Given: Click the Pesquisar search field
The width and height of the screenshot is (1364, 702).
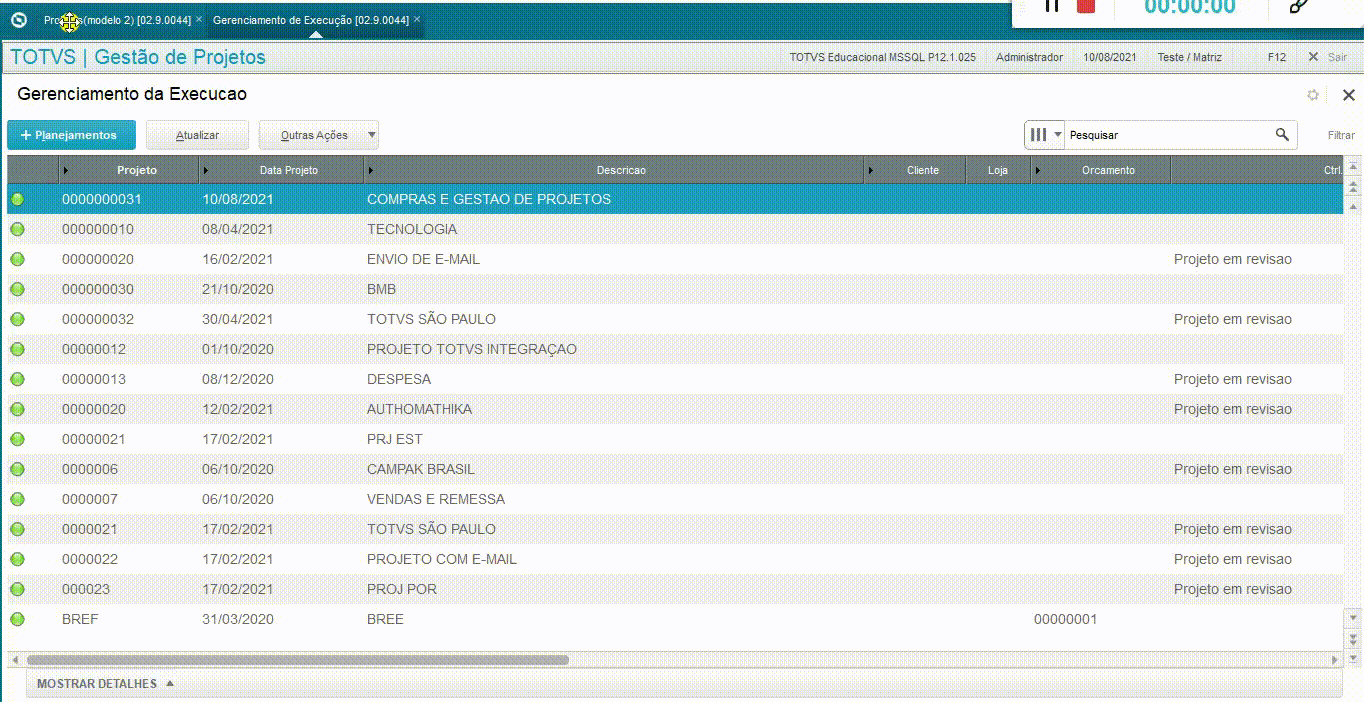Looking at the screenshot, I should click(x=1168, y=135).
